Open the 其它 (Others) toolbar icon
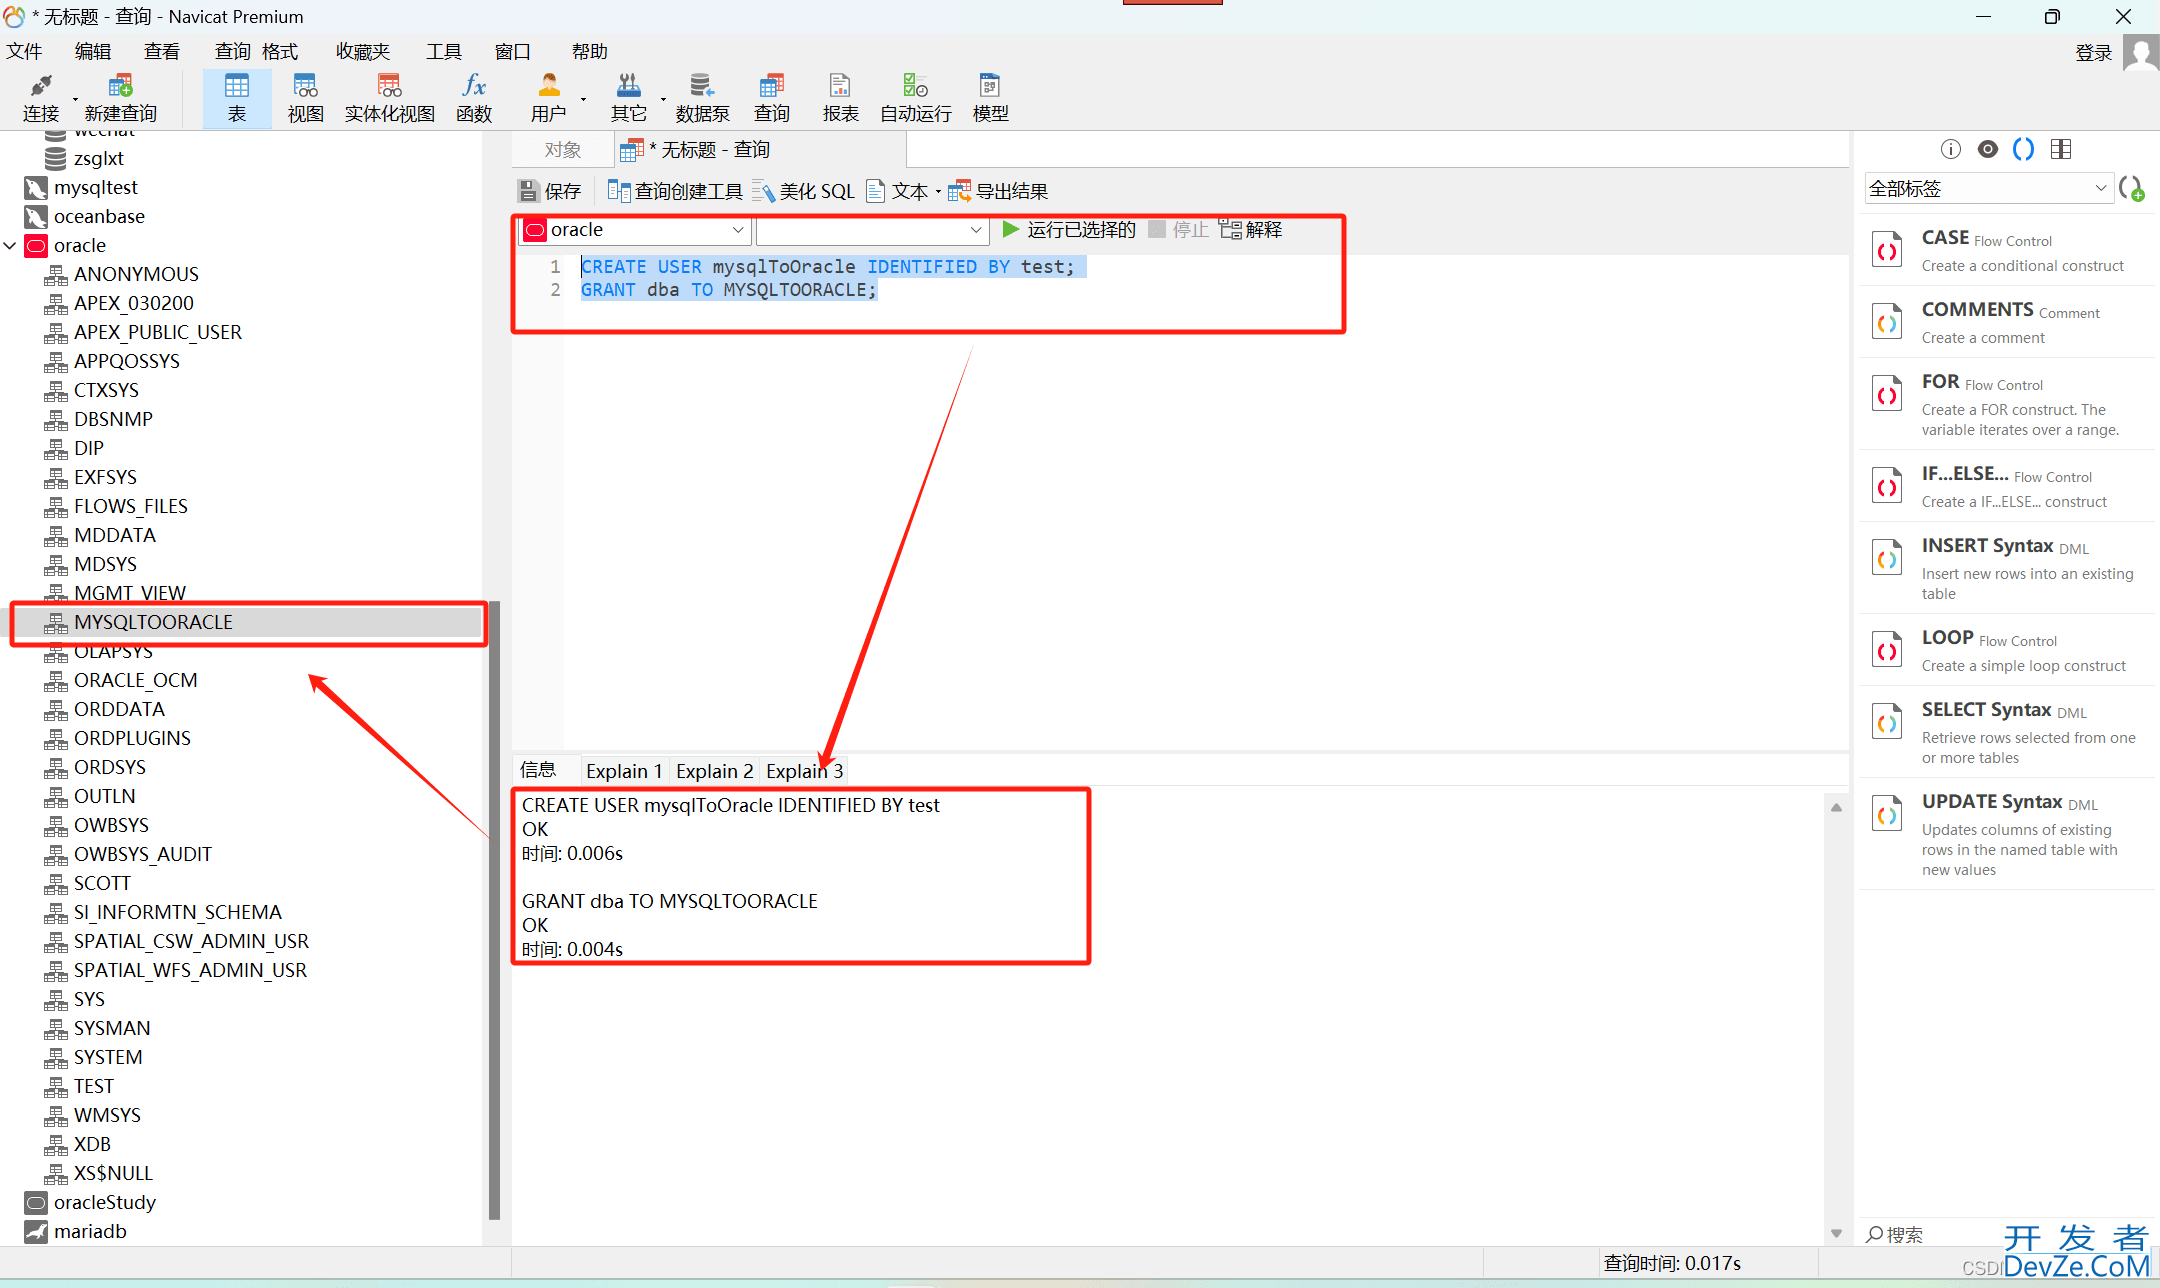 (x=629, y=98)
